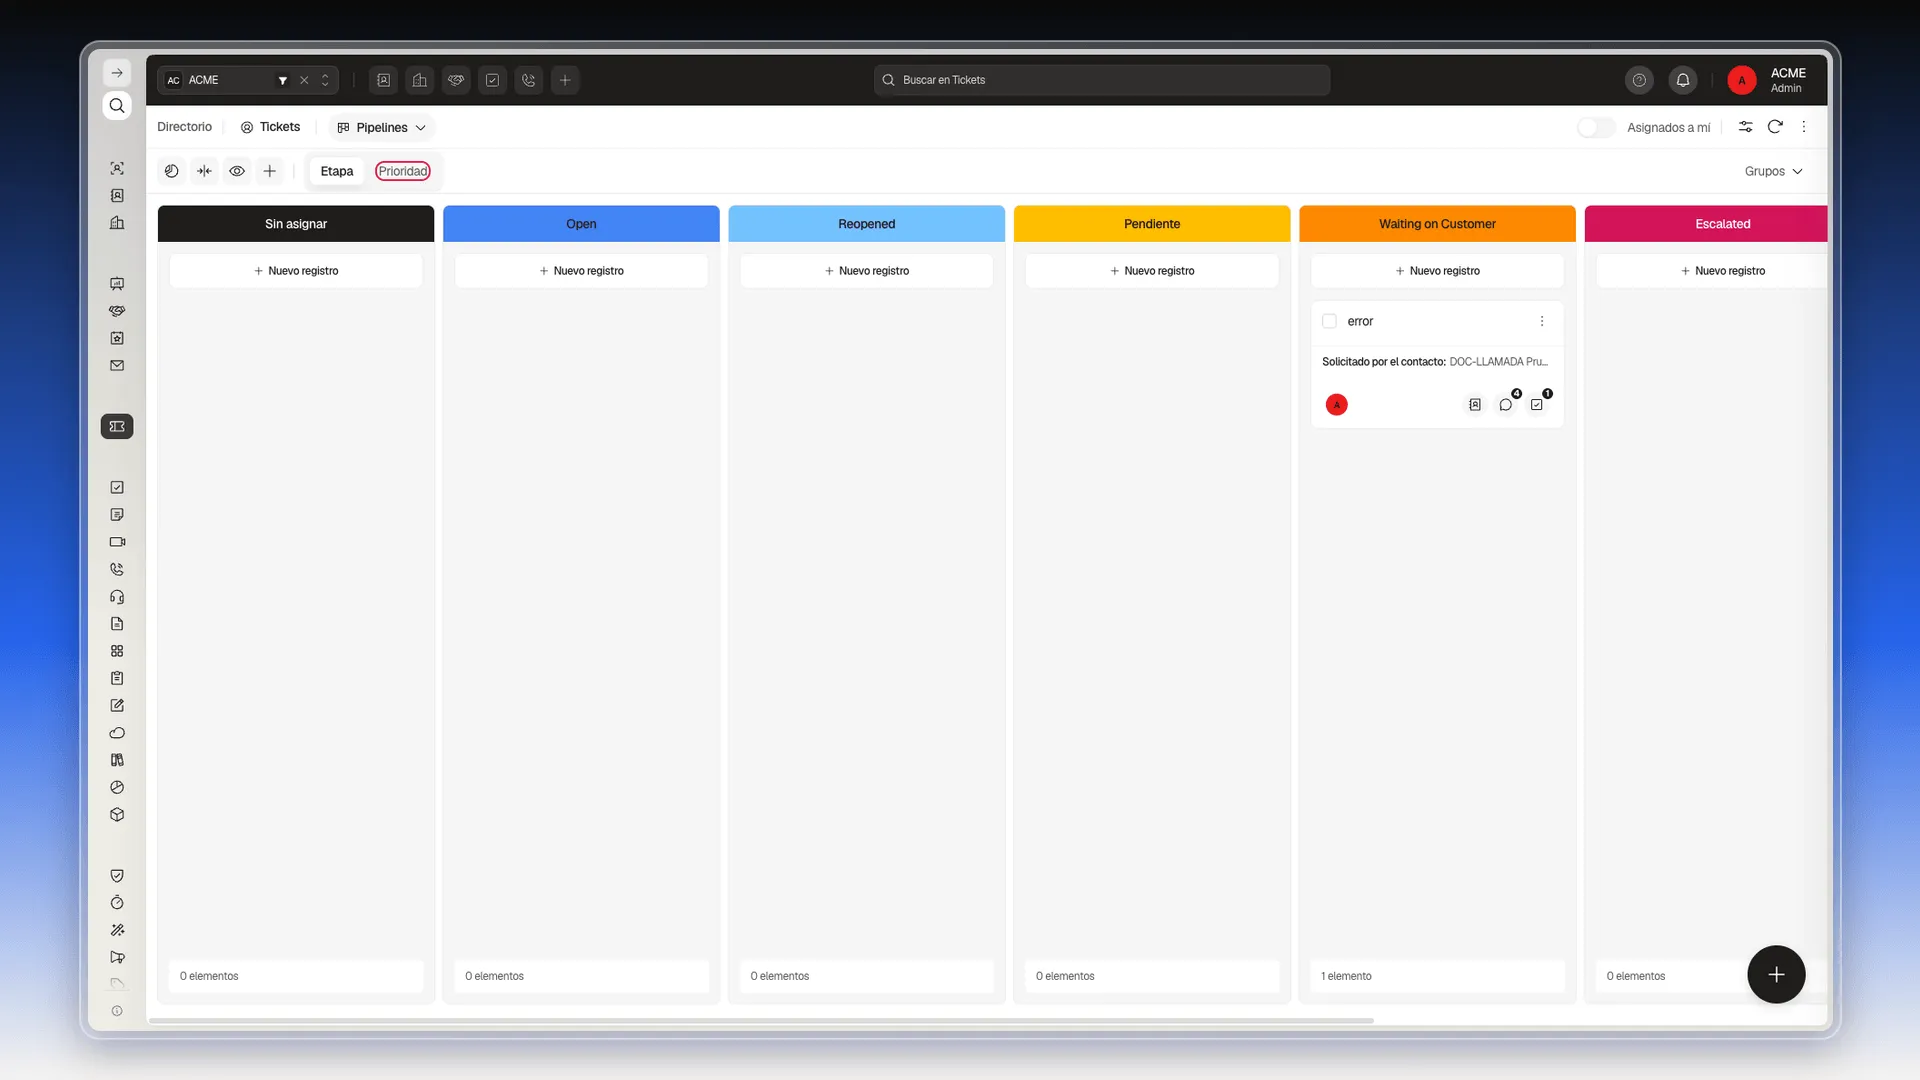Expand the Pipelines dropdown

[381, 128]
